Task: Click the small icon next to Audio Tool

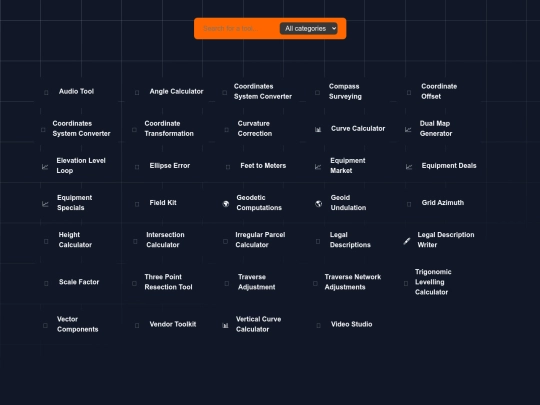Action: tap(46, 92)
